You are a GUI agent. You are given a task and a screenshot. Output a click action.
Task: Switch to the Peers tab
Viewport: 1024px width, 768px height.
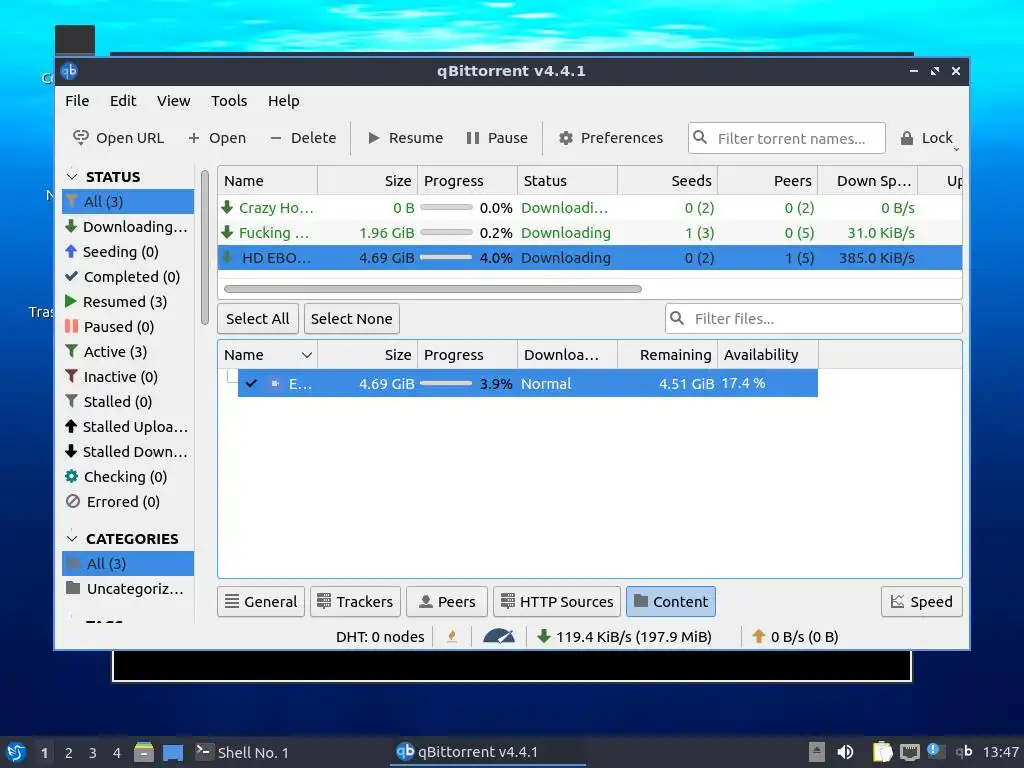coord(447,601)
